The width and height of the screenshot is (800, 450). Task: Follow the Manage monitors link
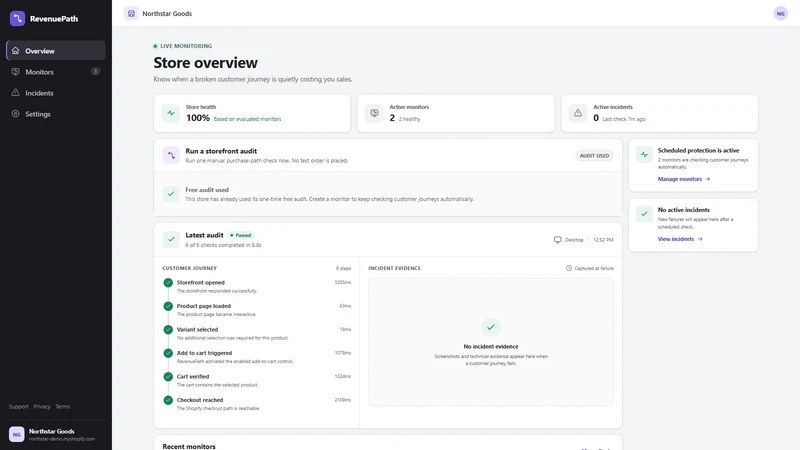(x=684, y=179)
